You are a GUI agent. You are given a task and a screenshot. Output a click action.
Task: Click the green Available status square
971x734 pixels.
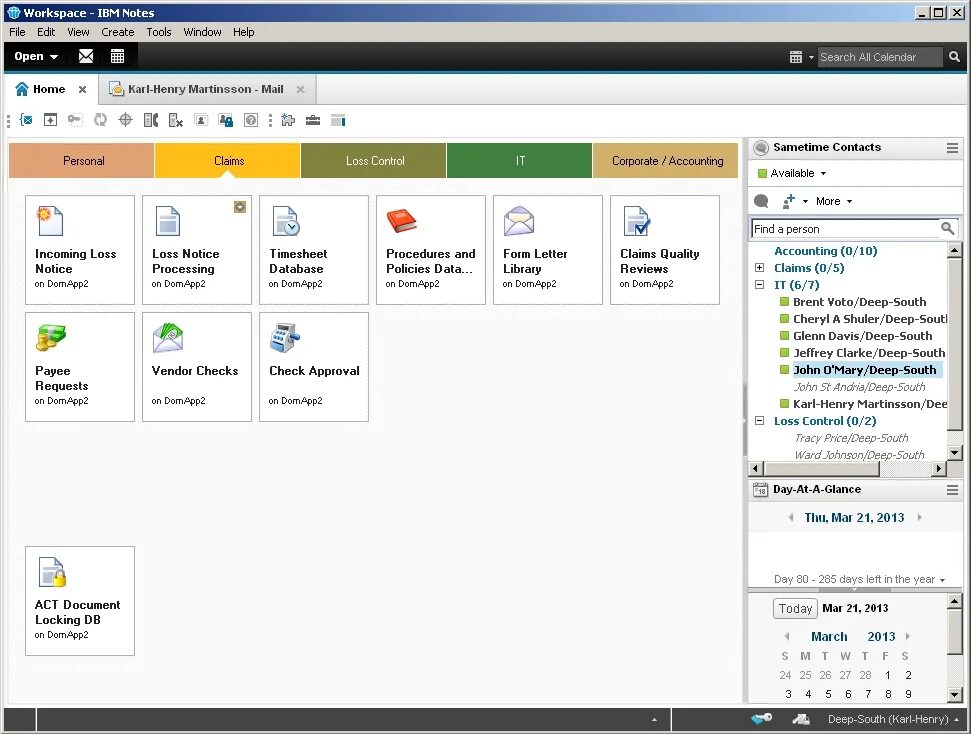[763, 172]
